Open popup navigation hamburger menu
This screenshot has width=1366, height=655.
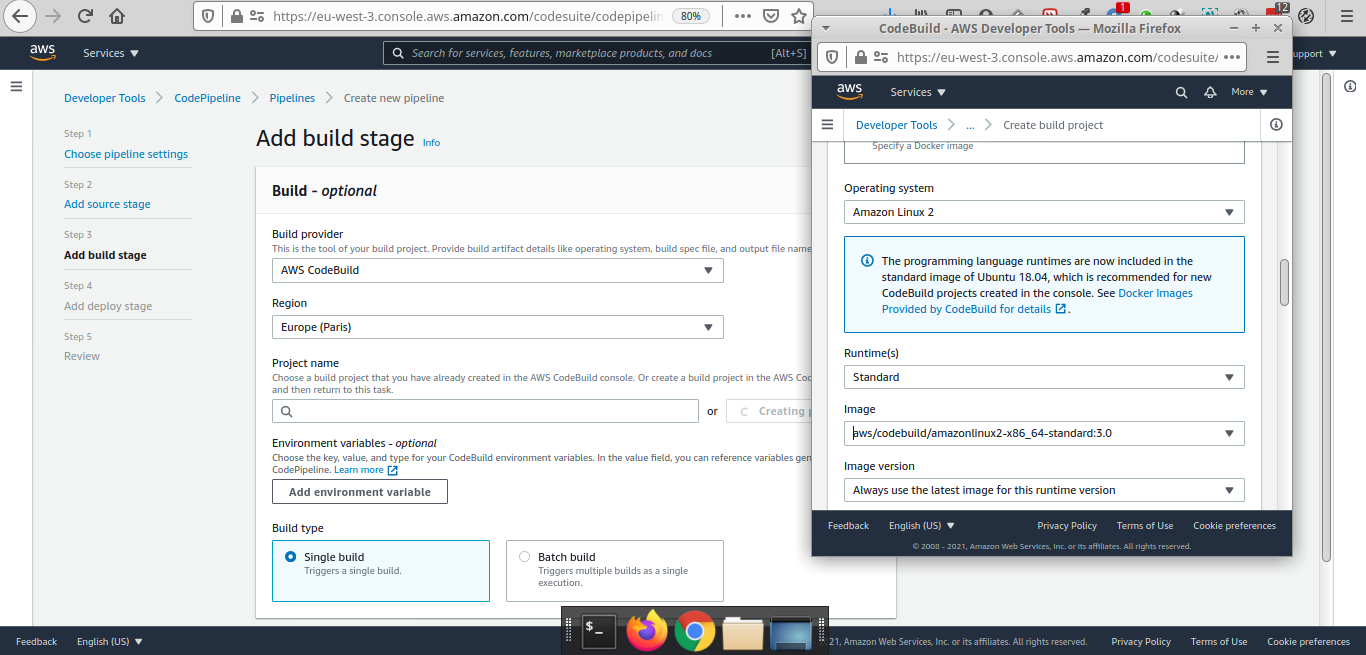827,125
